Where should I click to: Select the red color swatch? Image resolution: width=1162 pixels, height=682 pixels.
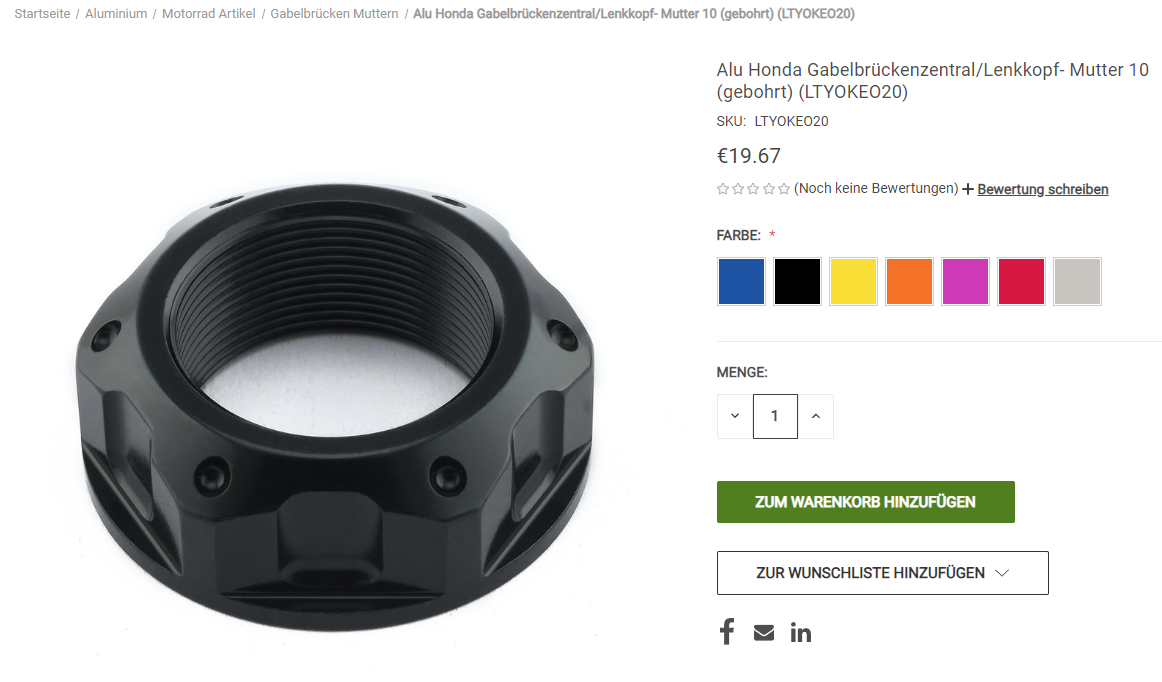pyautogui.click(x=1021, y=281)
